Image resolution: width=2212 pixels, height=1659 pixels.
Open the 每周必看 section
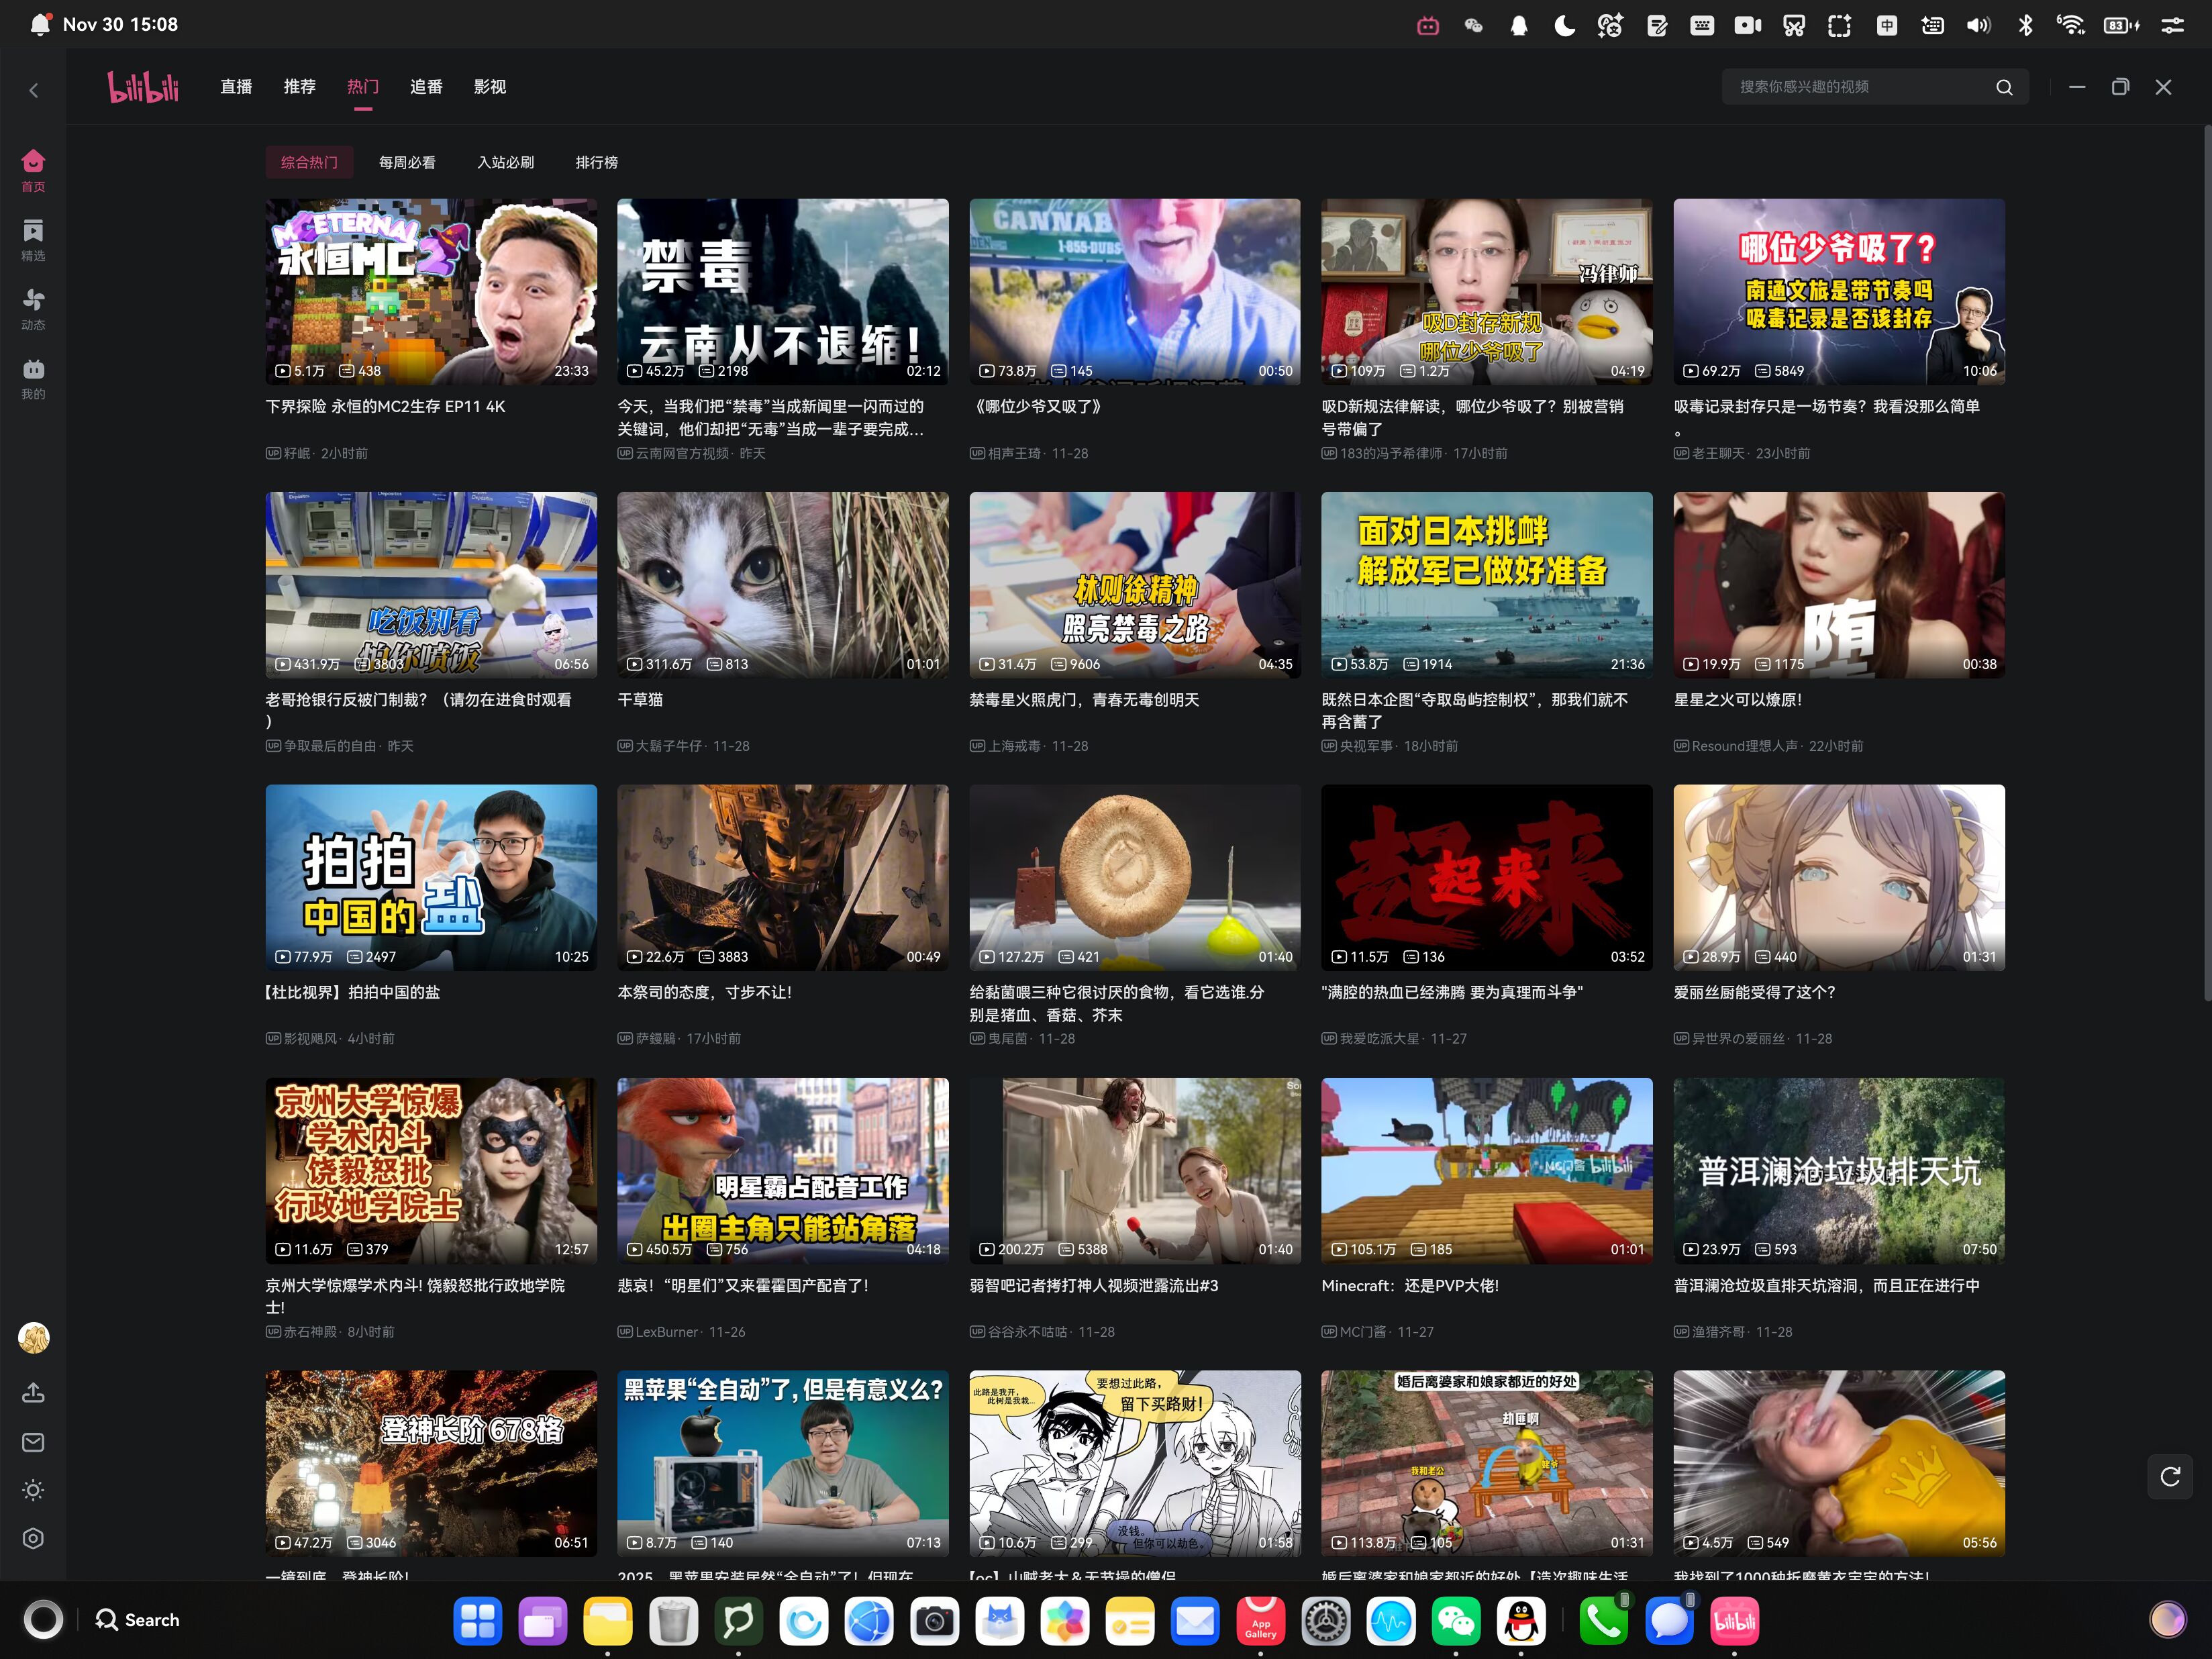point(407,162)
